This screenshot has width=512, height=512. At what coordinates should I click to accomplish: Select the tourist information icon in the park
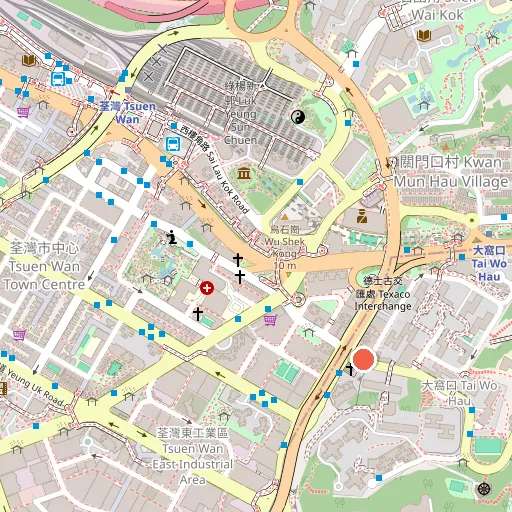tap(172, 237)
